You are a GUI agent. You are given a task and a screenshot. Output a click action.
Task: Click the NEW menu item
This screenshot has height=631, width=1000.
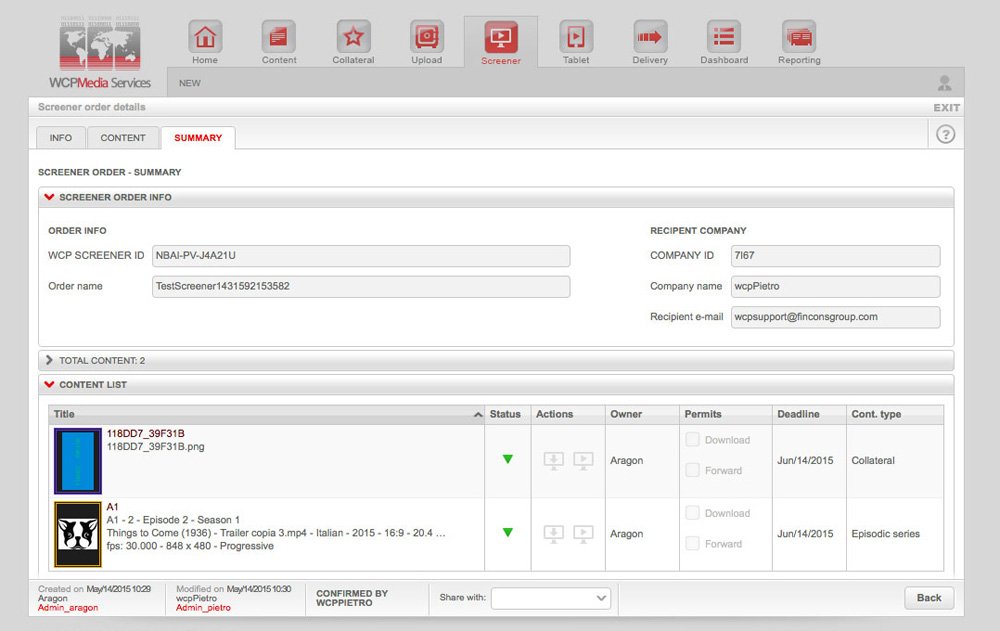[189, 83]
